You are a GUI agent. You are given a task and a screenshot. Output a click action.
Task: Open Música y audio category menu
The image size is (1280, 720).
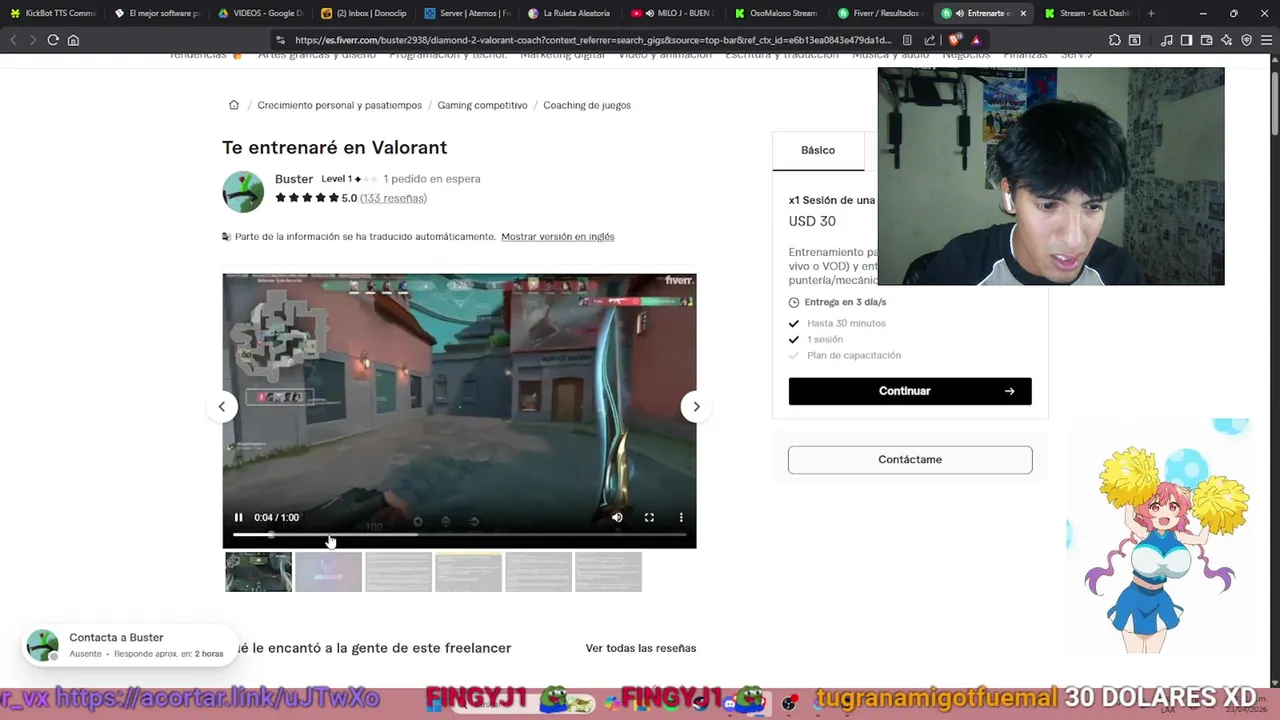click(891, 56)
